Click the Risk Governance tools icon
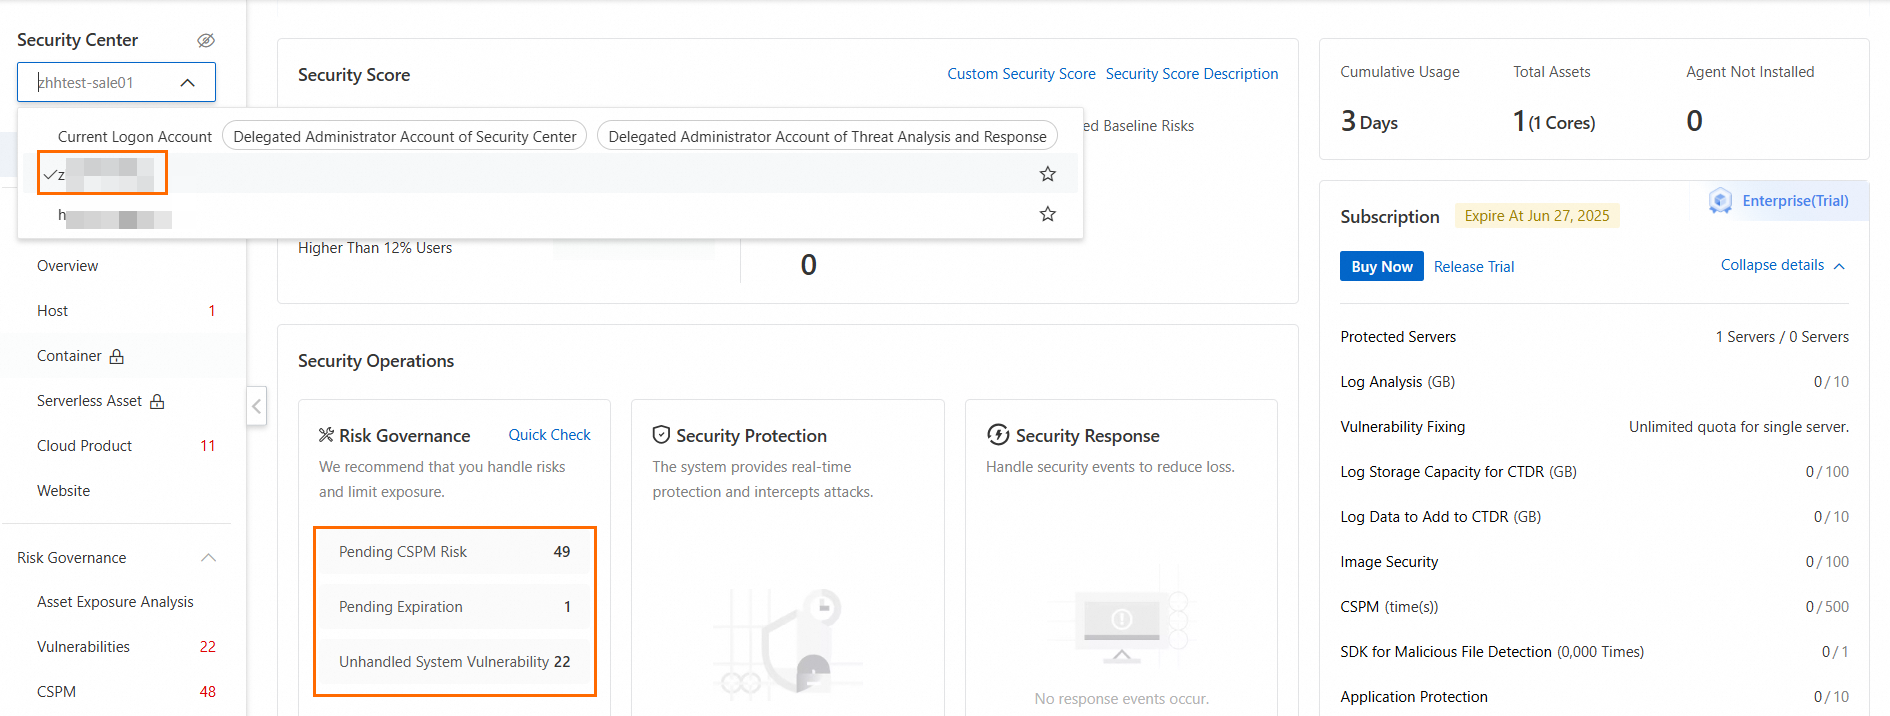Screen dimensions: 1890x716 [x=326, y=435]
